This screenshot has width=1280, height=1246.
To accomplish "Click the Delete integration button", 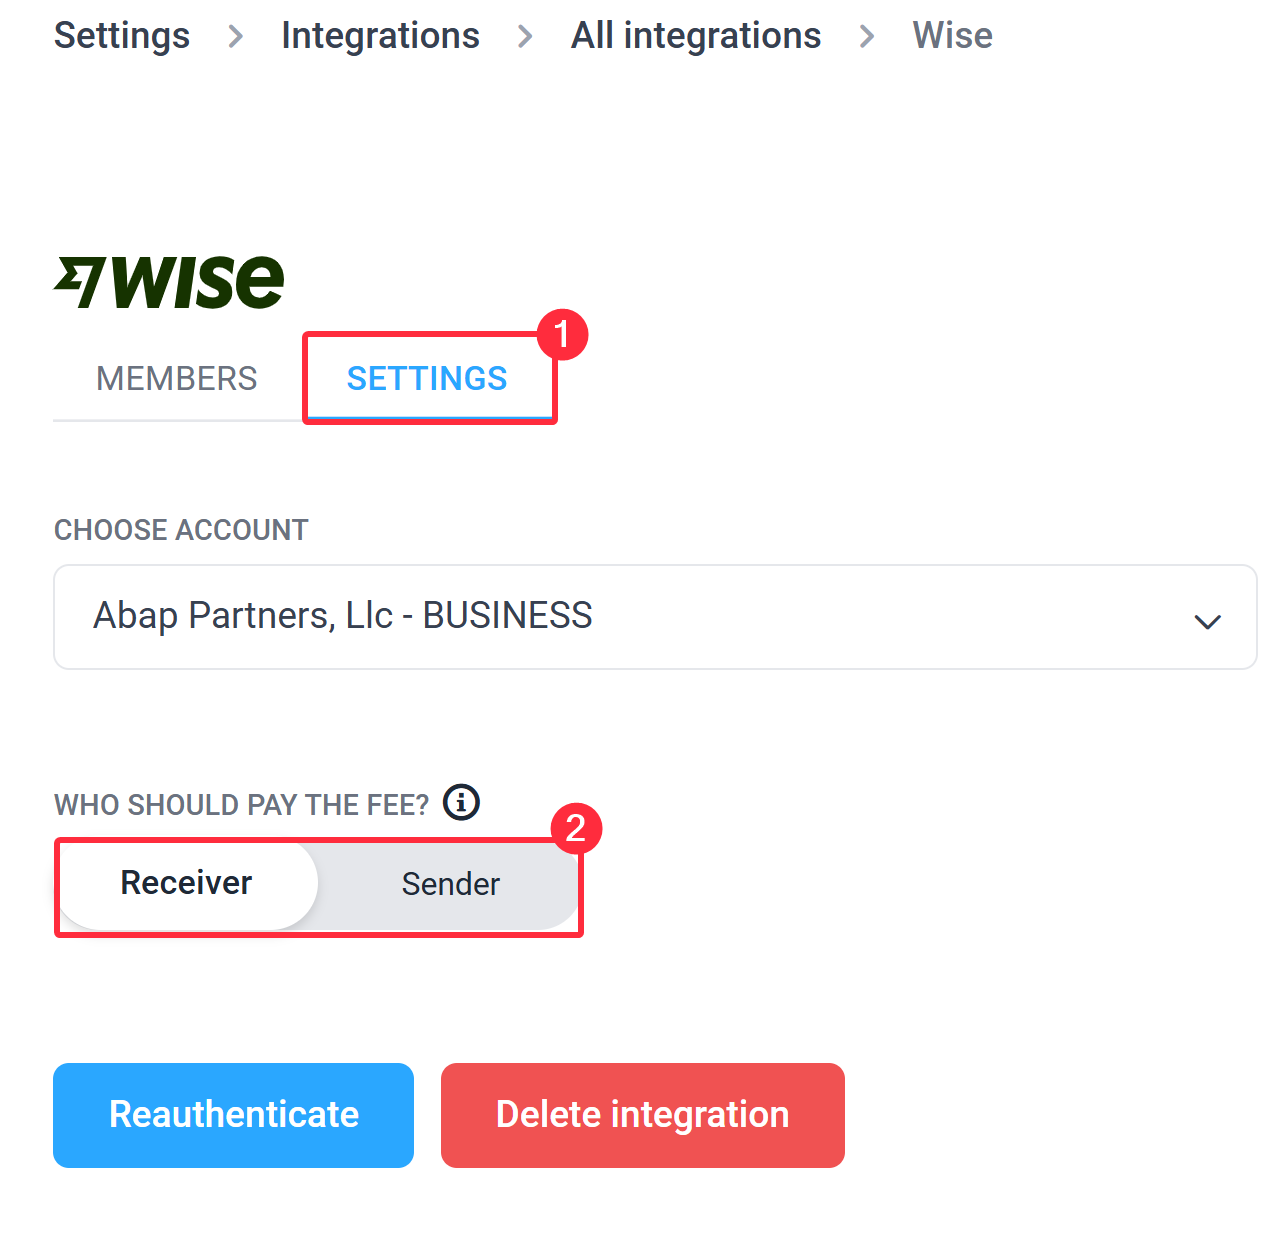I will pyautogui.click(x=643, y=1115).
